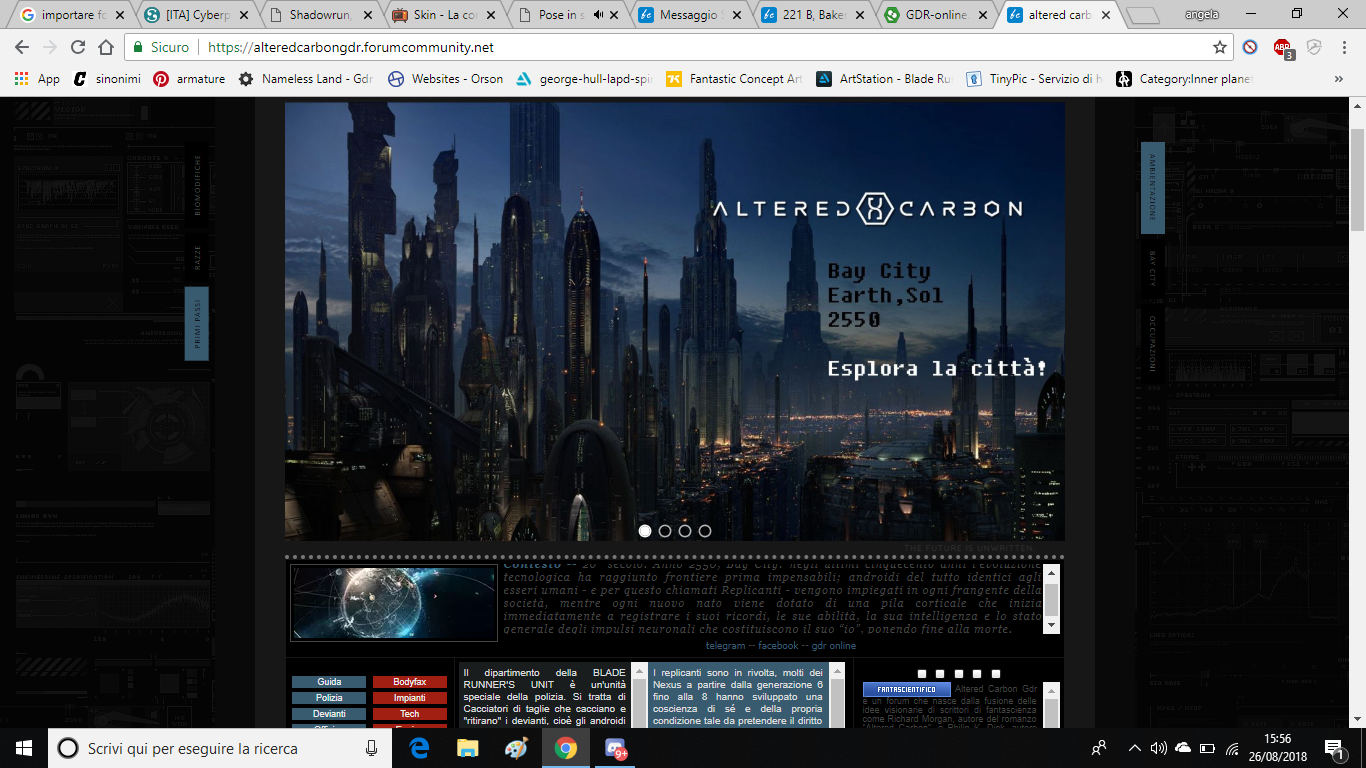Open the Discord taskbar icon

pos(615,748)
